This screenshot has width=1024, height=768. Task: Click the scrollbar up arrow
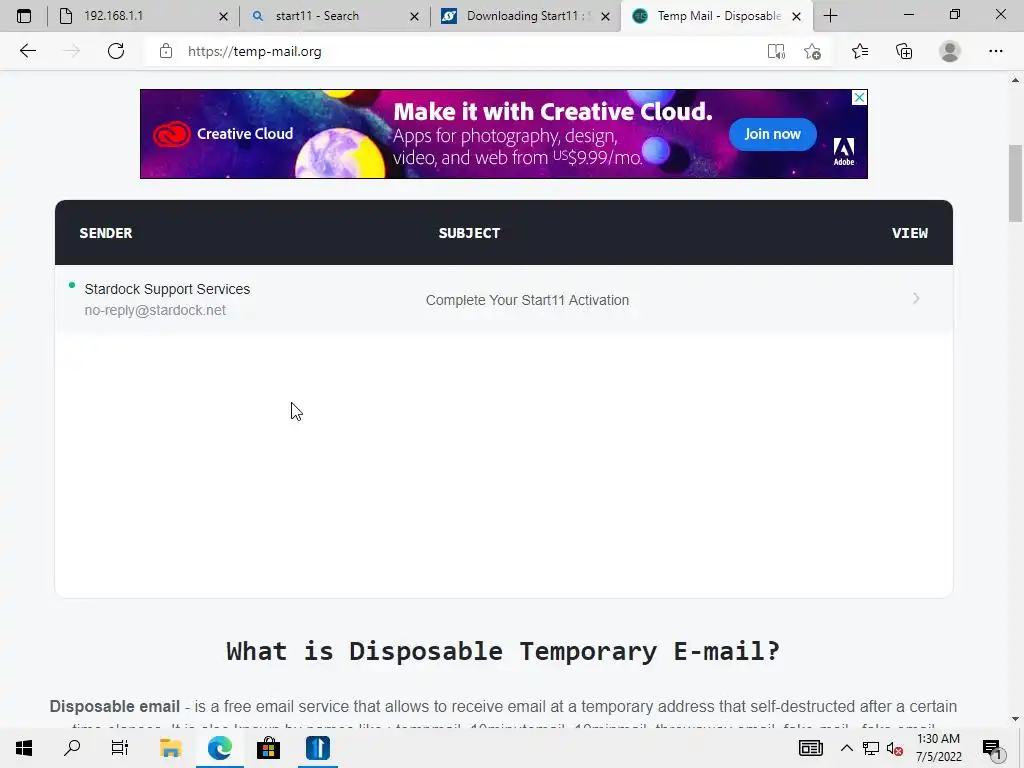(1015, 80)
